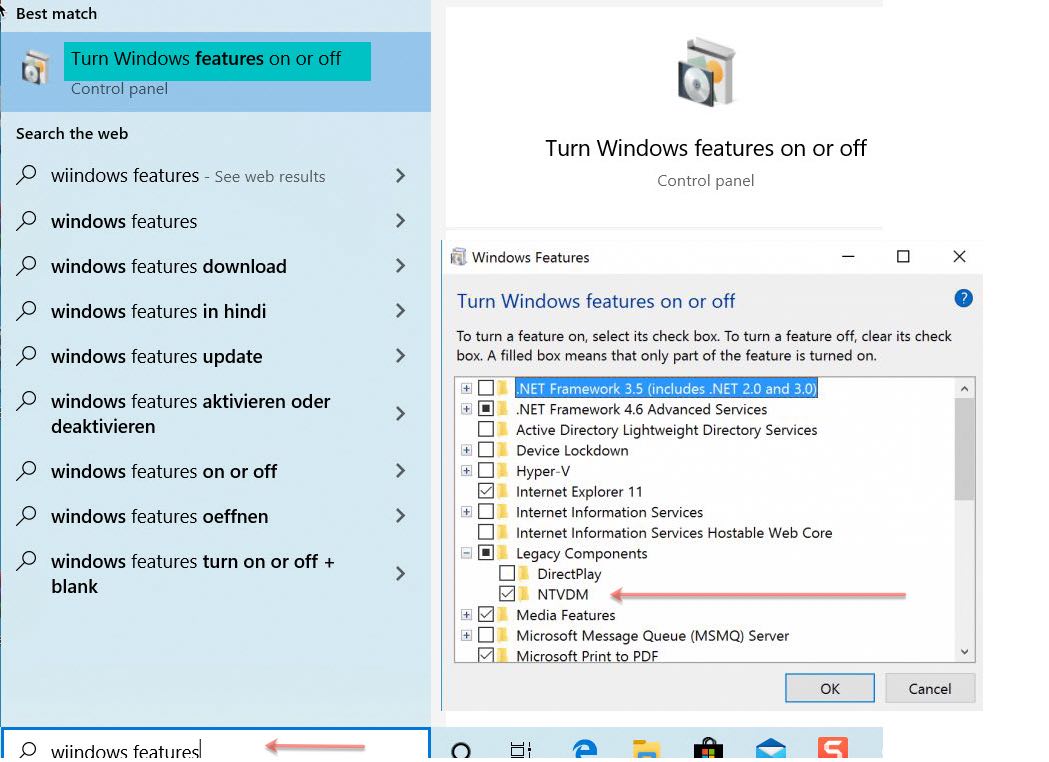Image resolution: width=1049 pixels, height=762 pixels.
Task: Select Internet Information Services Hostable Web Core row
Action: click(674, 533)
